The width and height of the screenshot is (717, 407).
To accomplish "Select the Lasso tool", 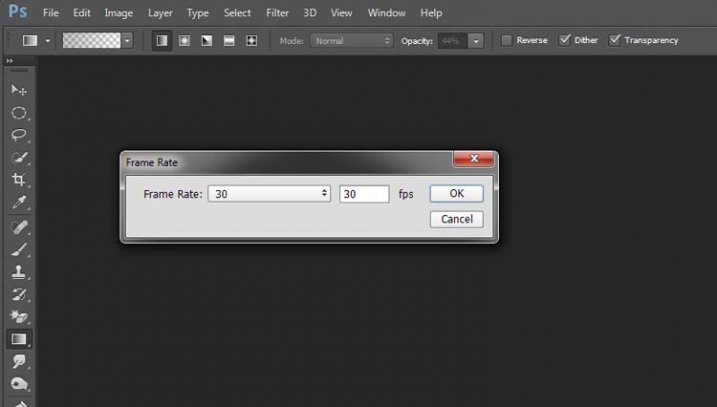I will tap(18, 135).
